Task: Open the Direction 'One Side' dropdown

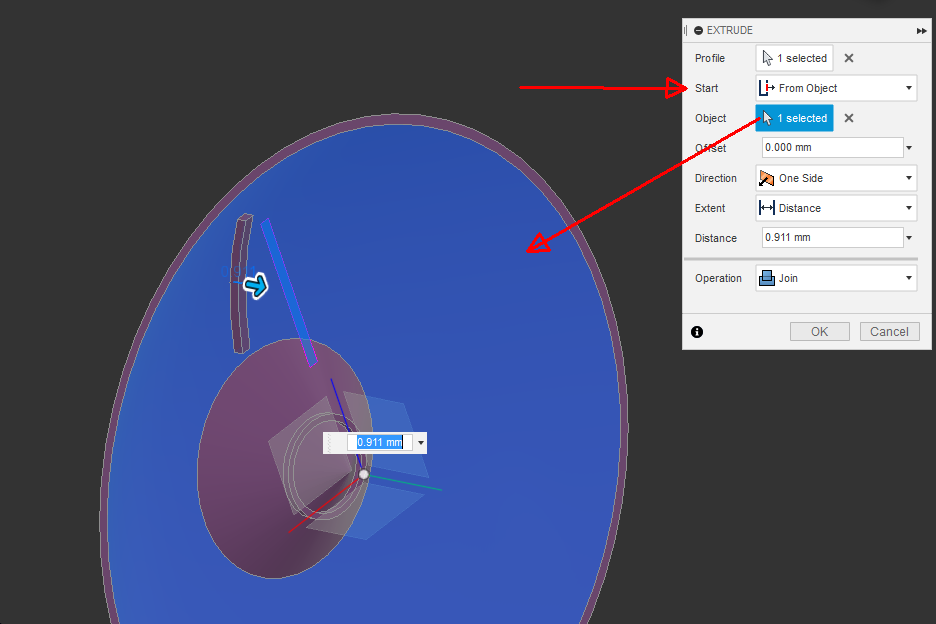Action: point(836,178)
